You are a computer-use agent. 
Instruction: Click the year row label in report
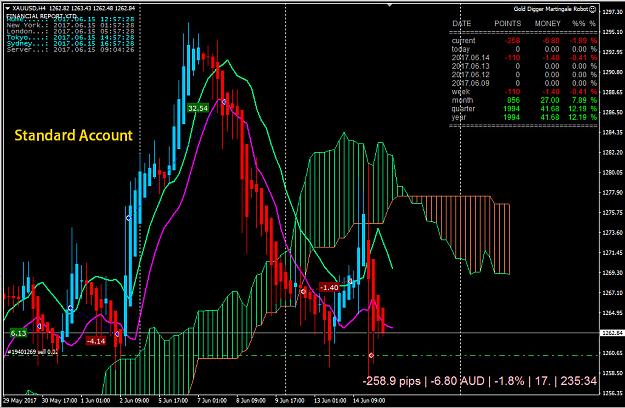[x=459, y=117]
